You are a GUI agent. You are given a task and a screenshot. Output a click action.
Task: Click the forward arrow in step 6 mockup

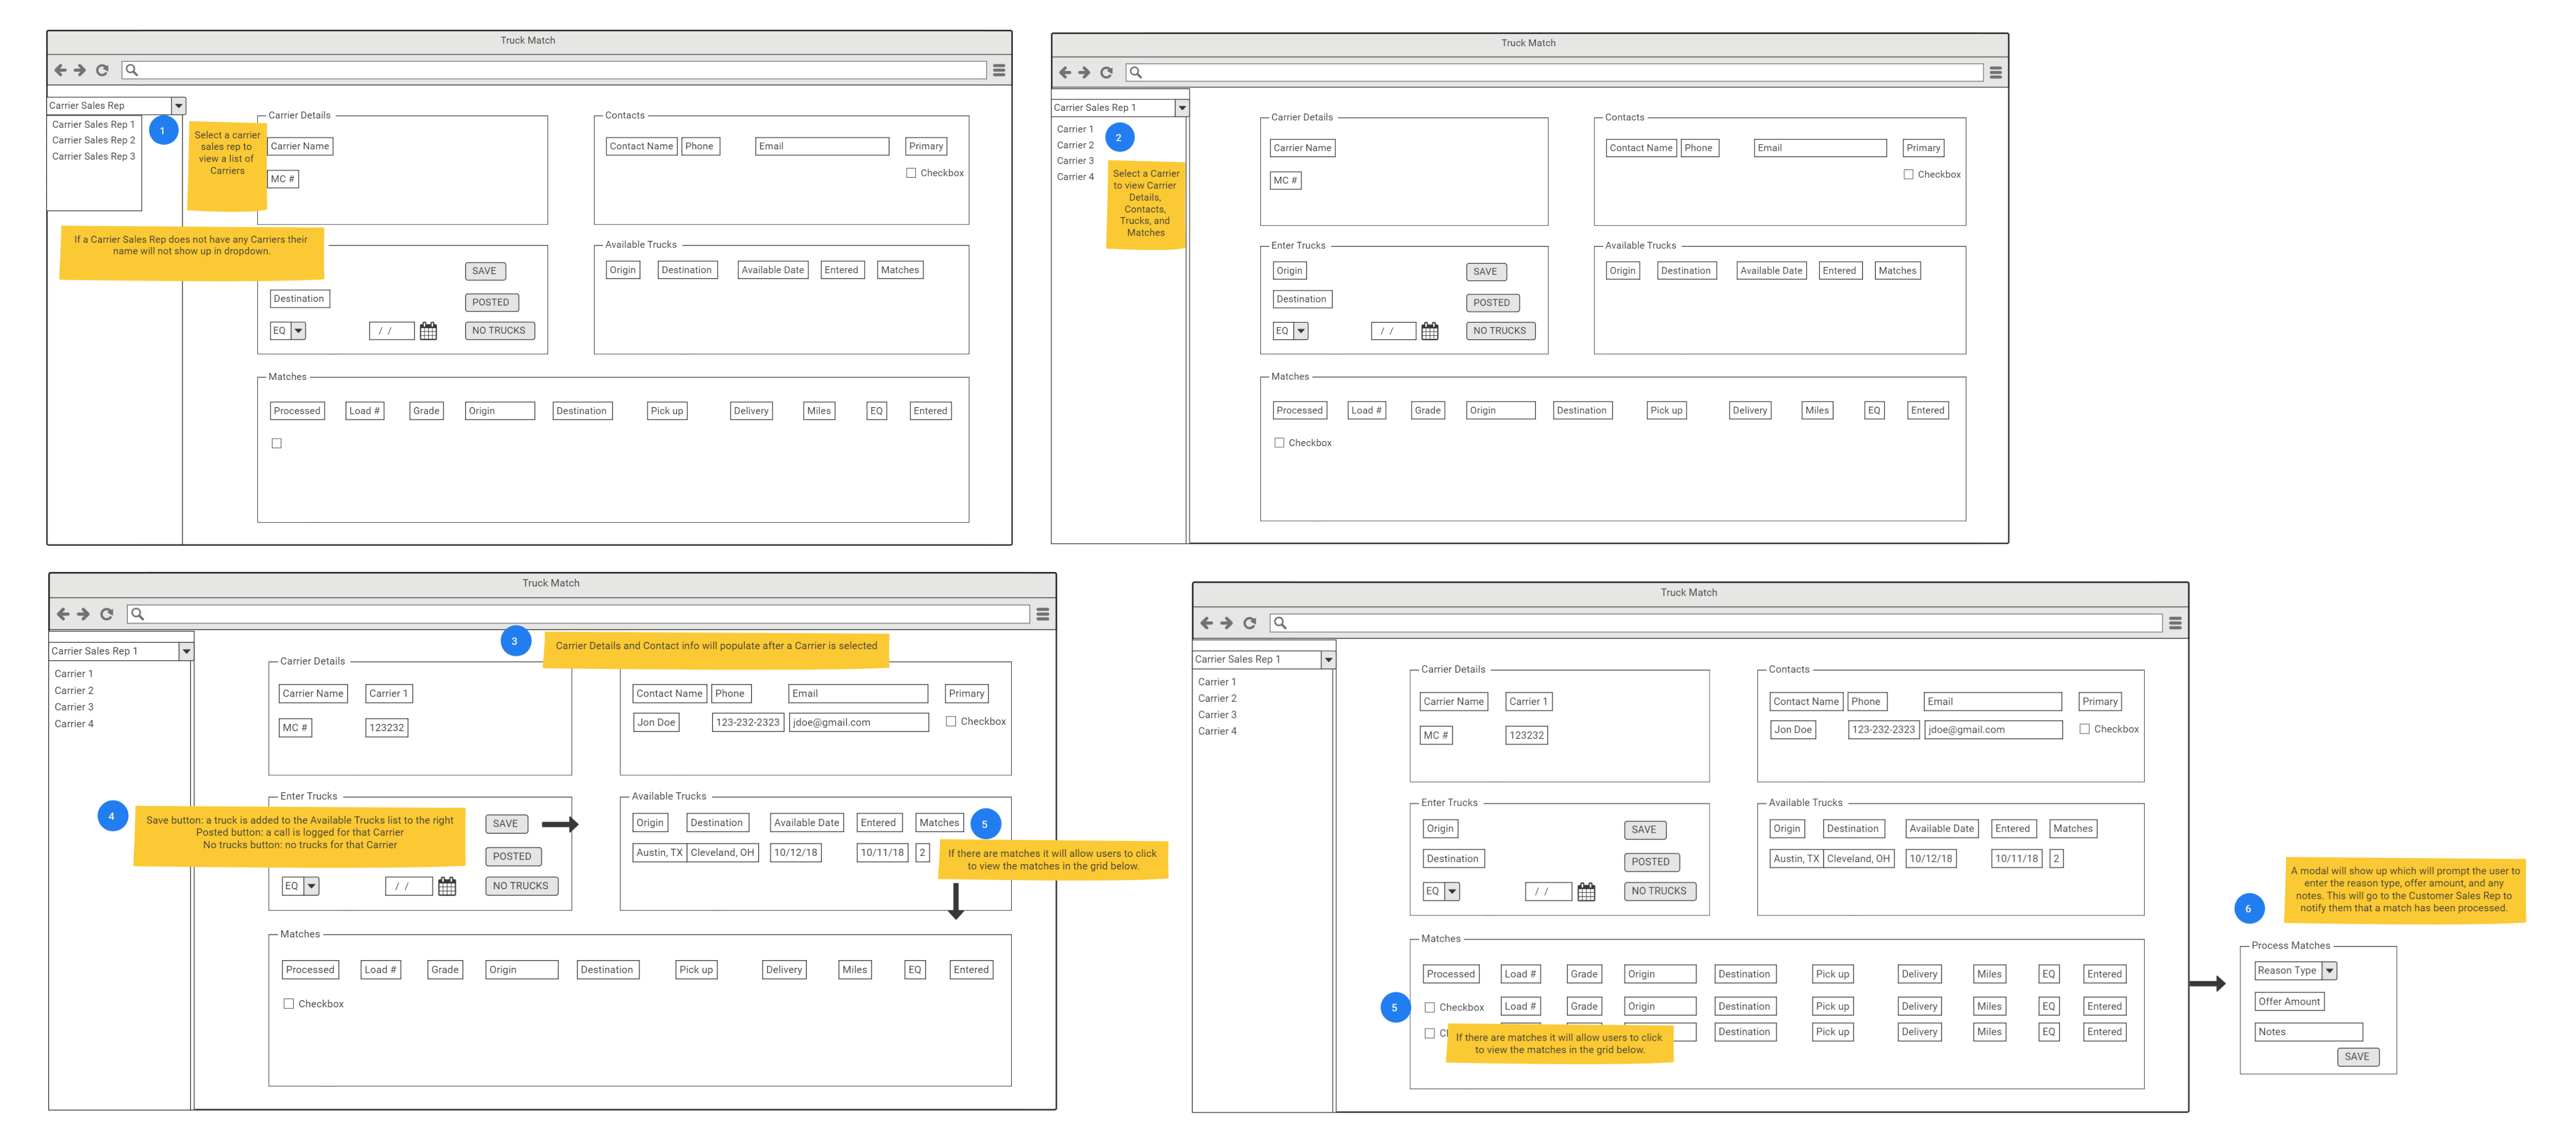[1227, 623]
